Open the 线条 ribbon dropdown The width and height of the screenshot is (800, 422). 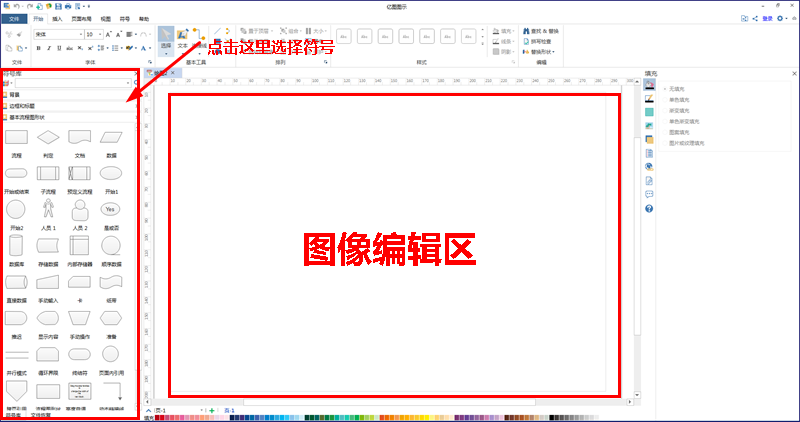coord(504,41)
